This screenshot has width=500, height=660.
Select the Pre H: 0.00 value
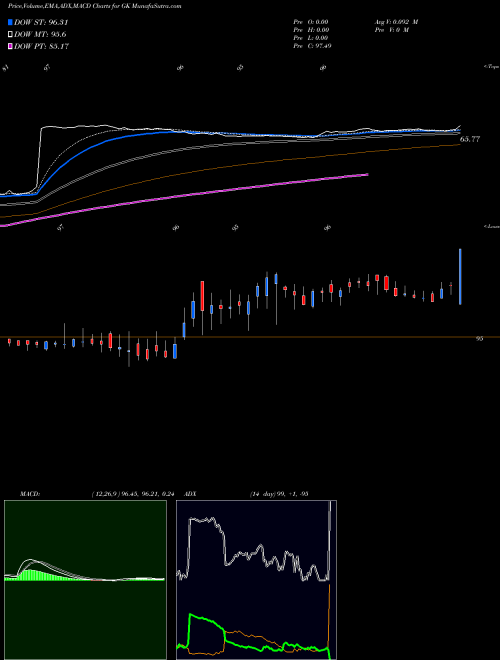click(x=311, y=30)
